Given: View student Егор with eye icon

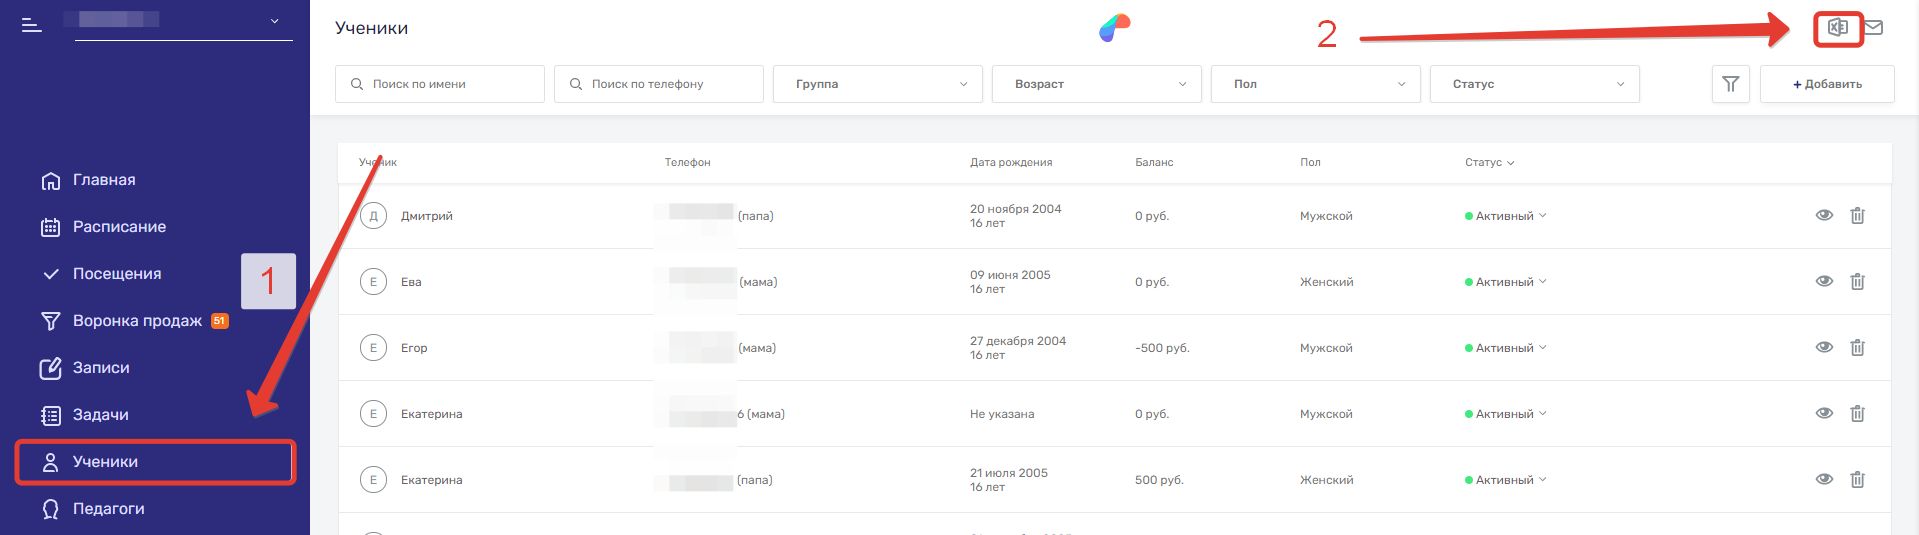Looking at the screenshot, I should coord(1824,348).
